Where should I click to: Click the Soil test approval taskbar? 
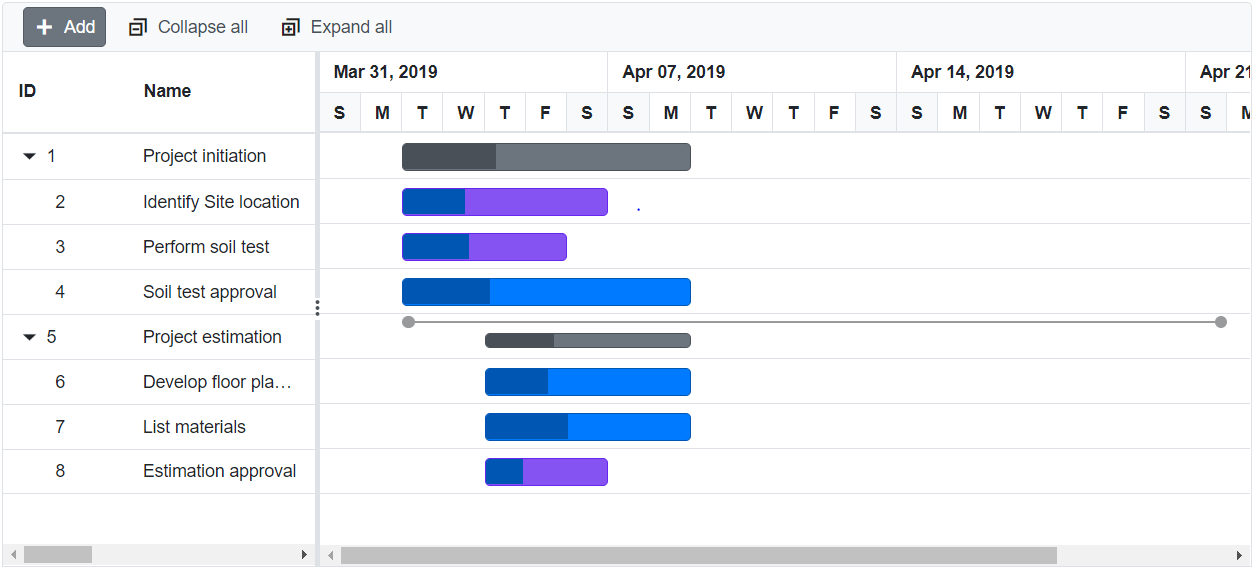(x=546, y=292)
